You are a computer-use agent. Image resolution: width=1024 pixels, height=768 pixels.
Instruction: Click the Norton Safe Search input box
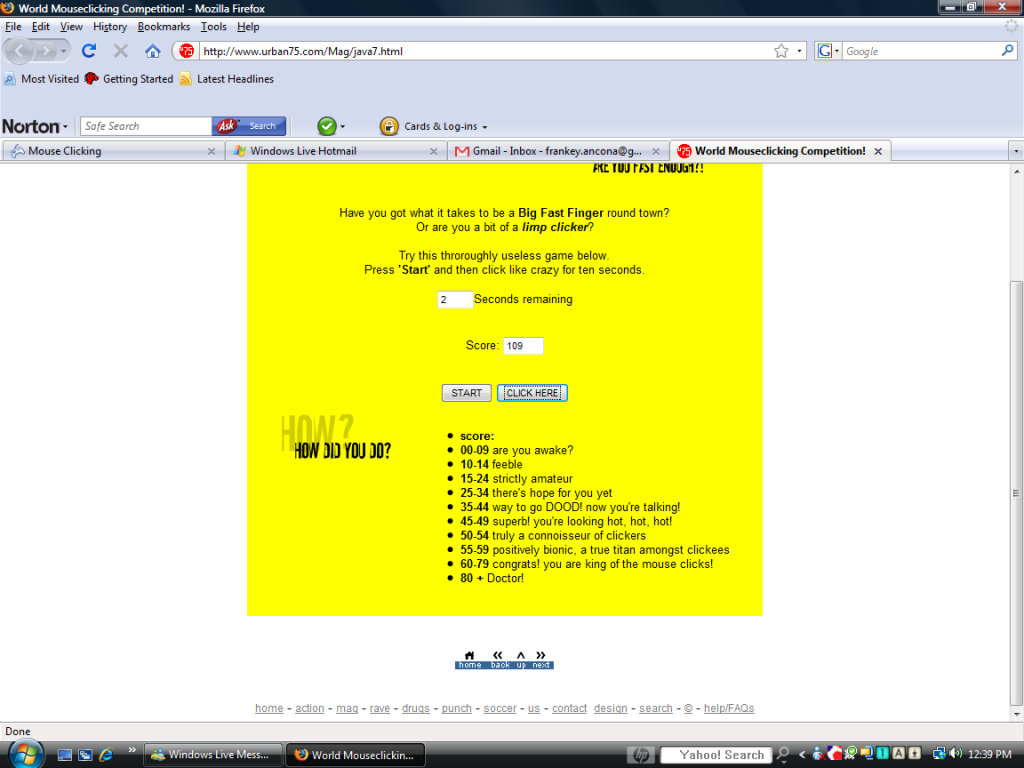[145, 126]
